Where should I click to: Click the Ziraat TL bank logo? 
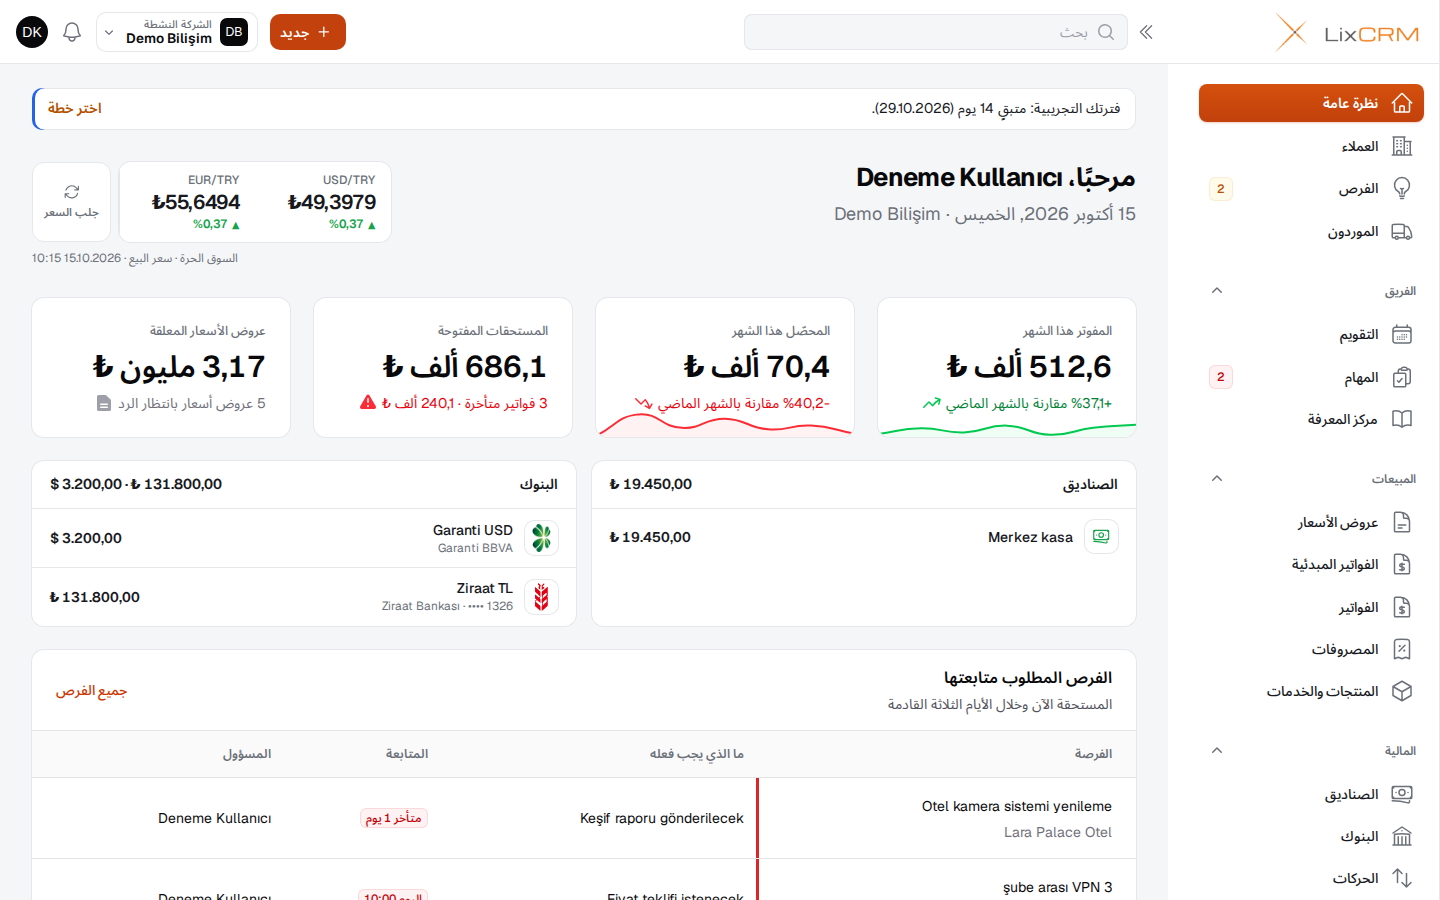coord(541,597)
